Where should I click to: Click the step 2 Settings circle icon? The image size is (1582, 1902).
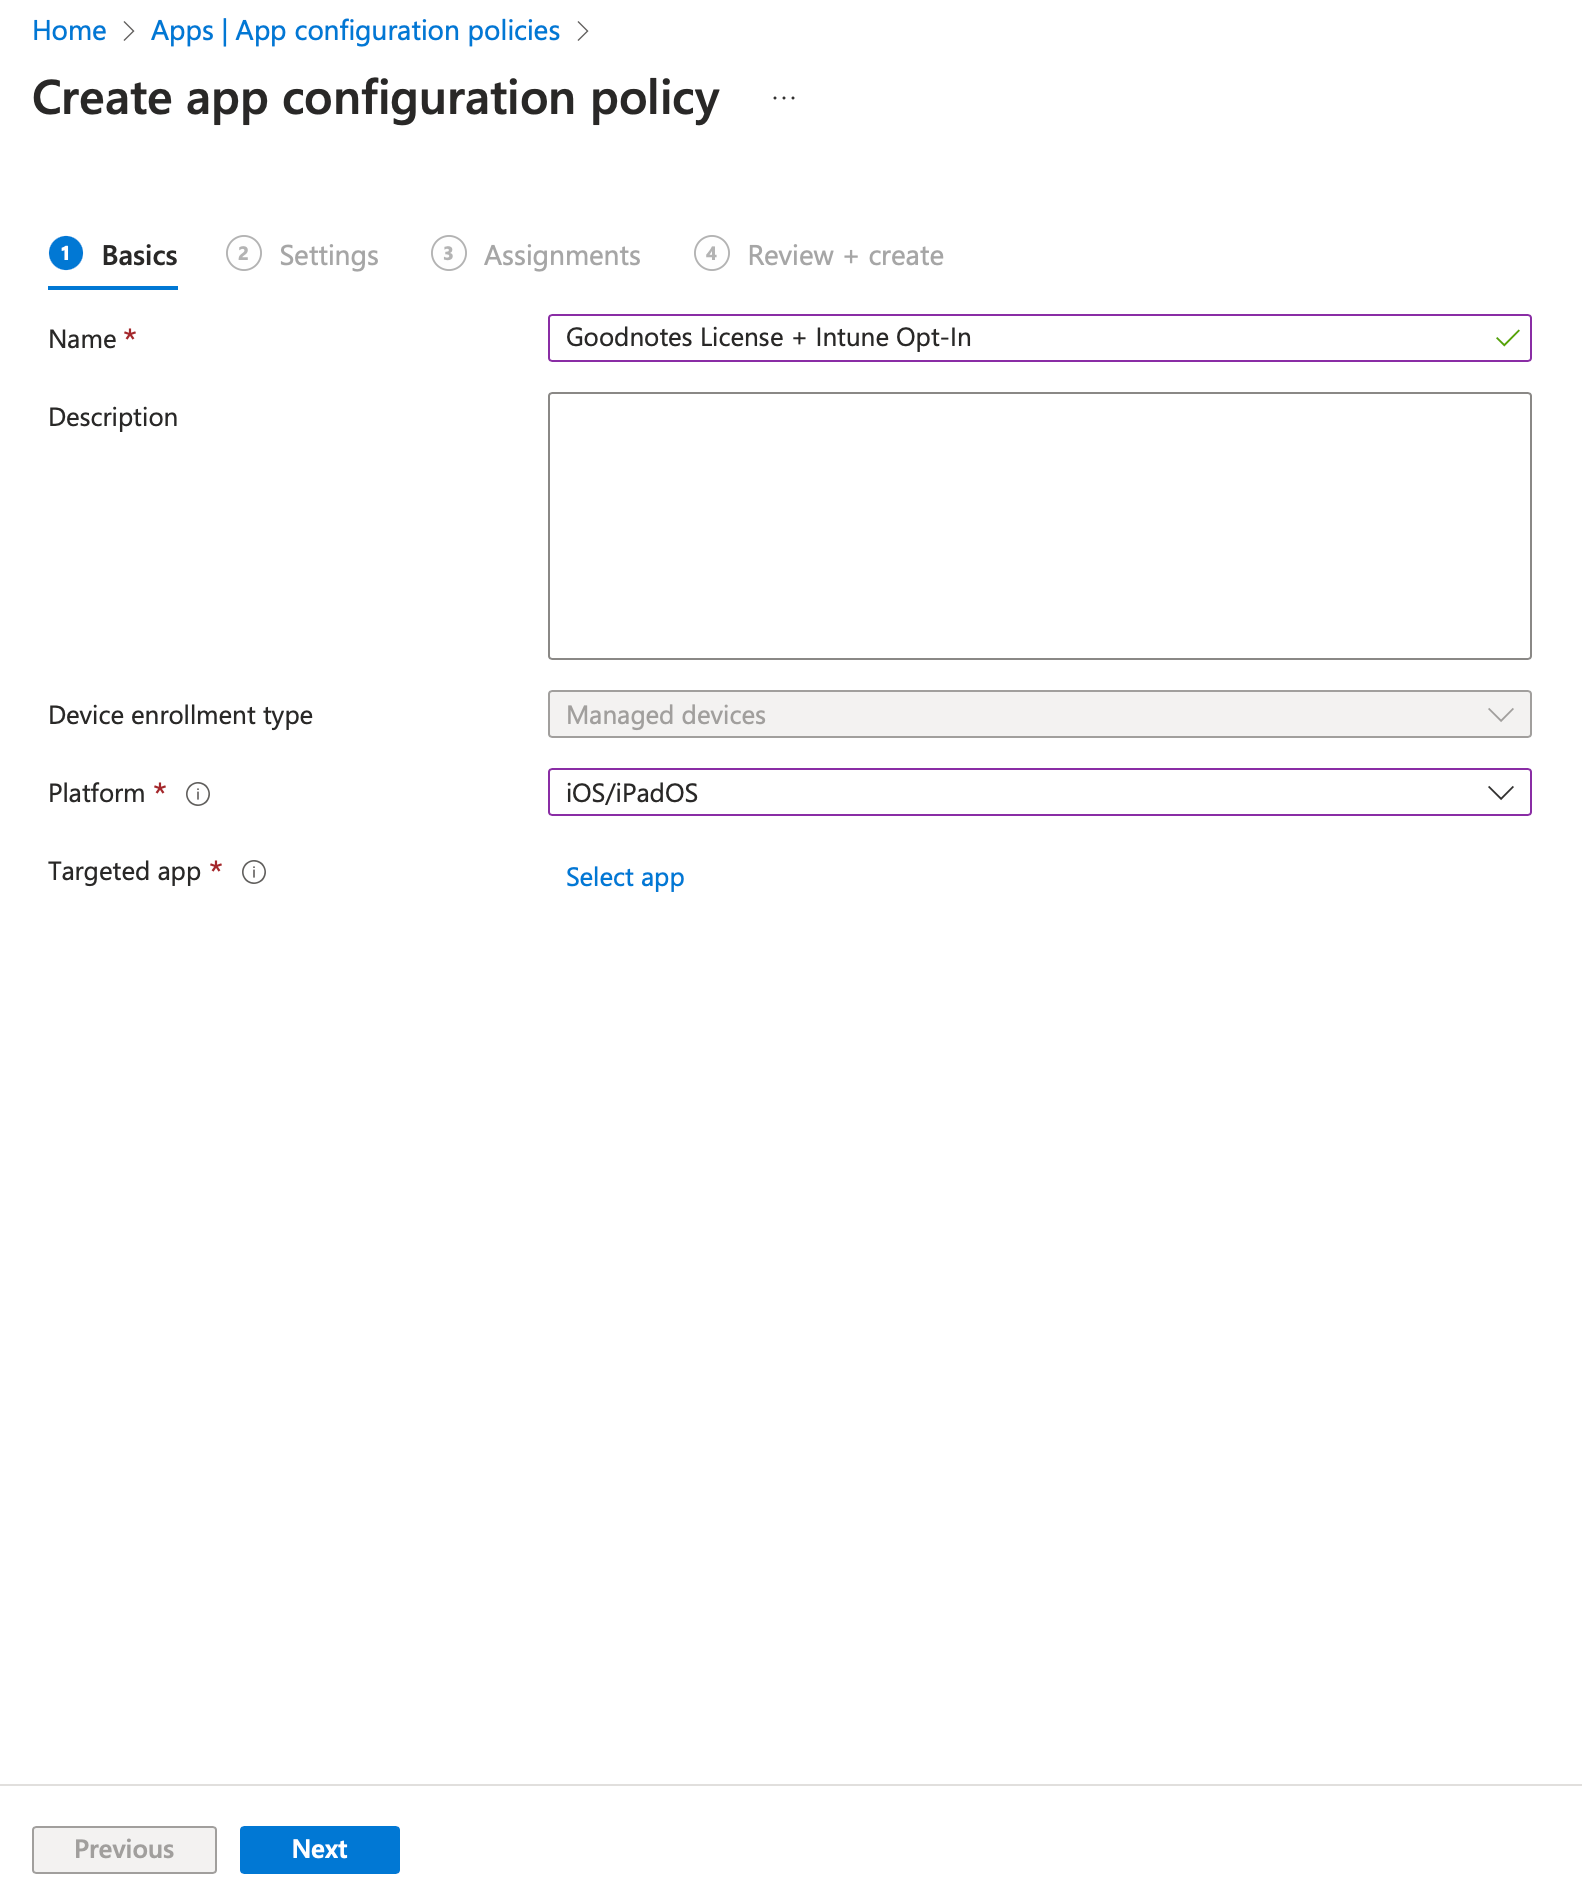(x=243, y=254)
